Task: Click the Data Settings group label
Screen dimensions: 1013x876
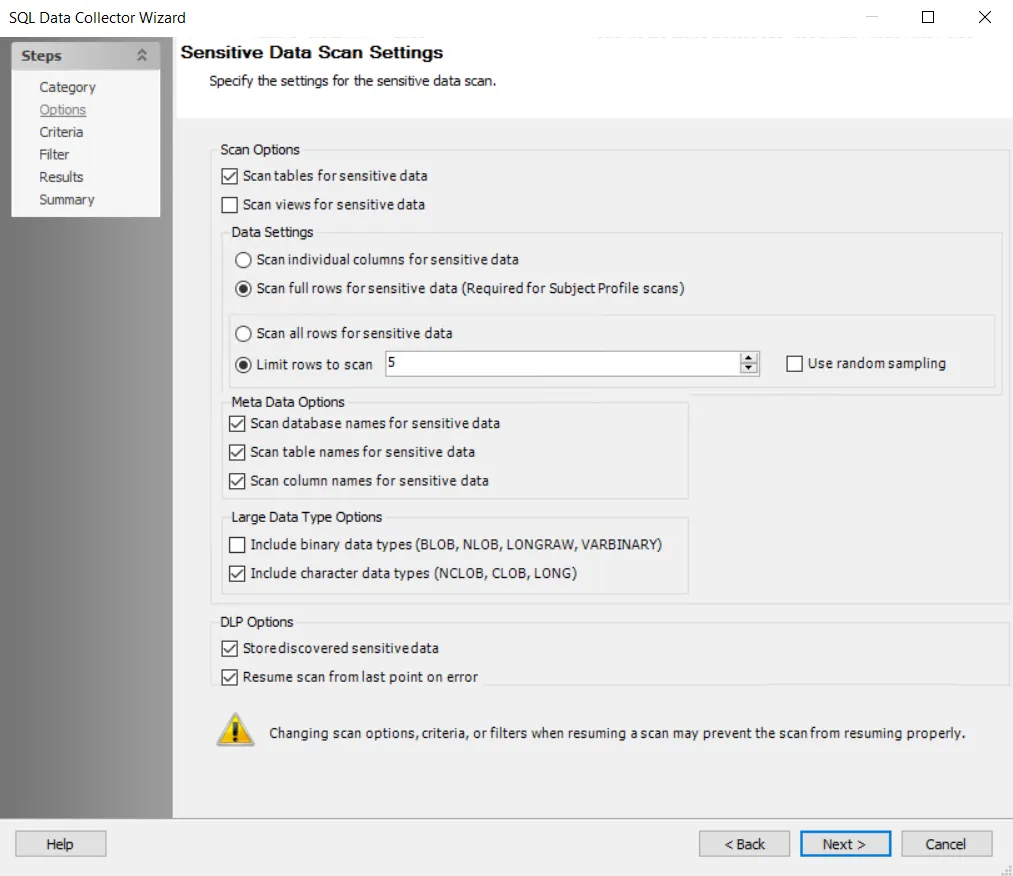Action: [272, 233]
